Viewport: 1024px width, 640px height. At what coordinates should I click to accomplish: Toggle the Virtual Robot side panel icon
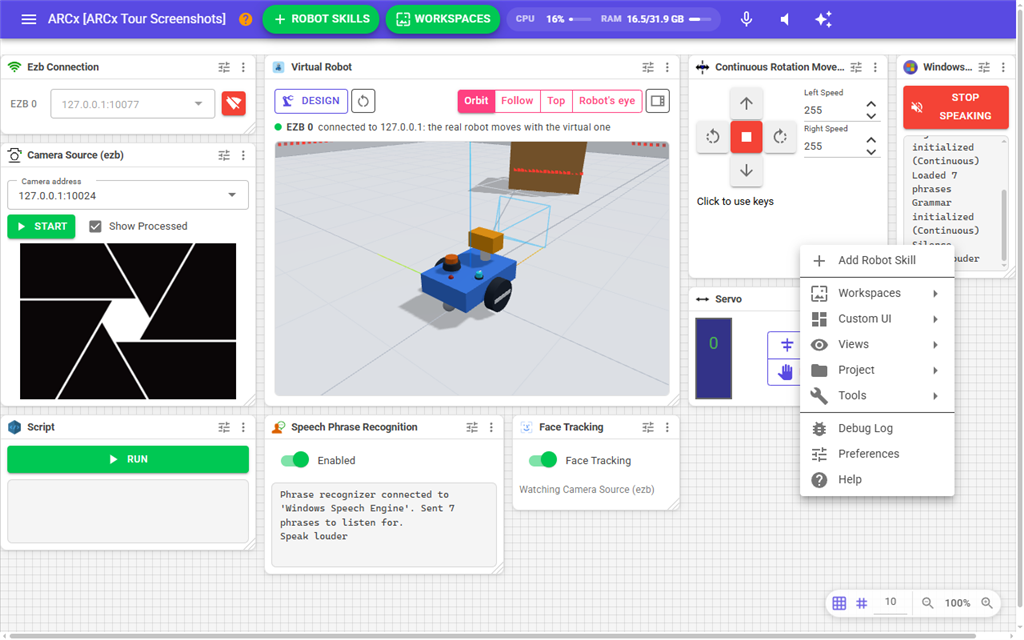(658, 101)
